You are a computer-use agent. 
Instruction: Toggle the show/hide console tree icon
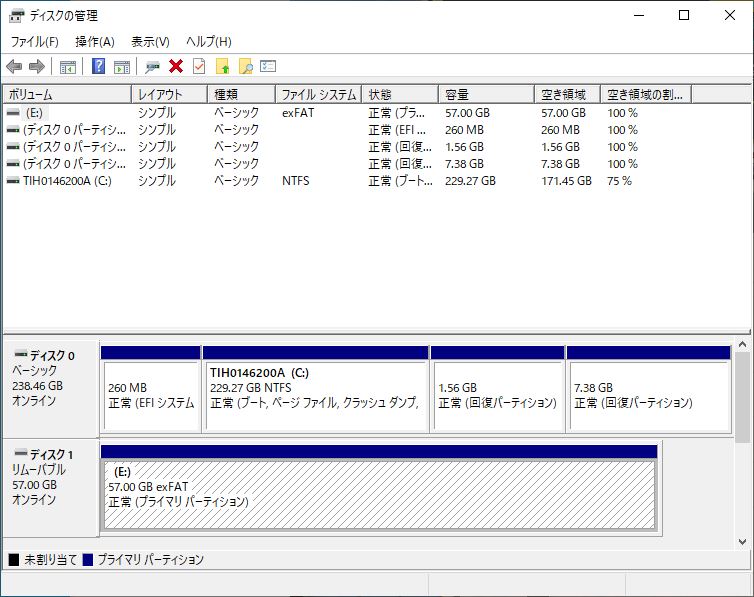[x=68, y=67]
